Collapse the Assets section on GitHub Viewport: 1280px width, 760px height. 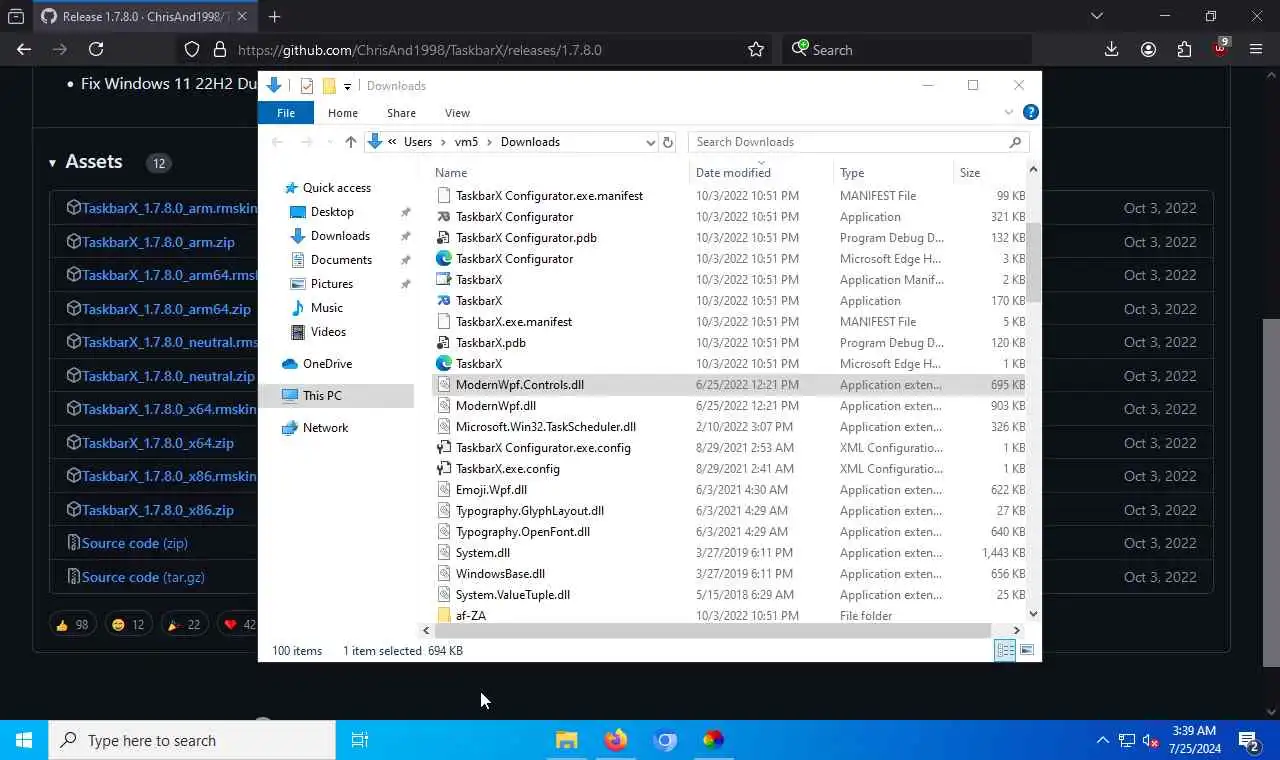(x=52, y=162)
